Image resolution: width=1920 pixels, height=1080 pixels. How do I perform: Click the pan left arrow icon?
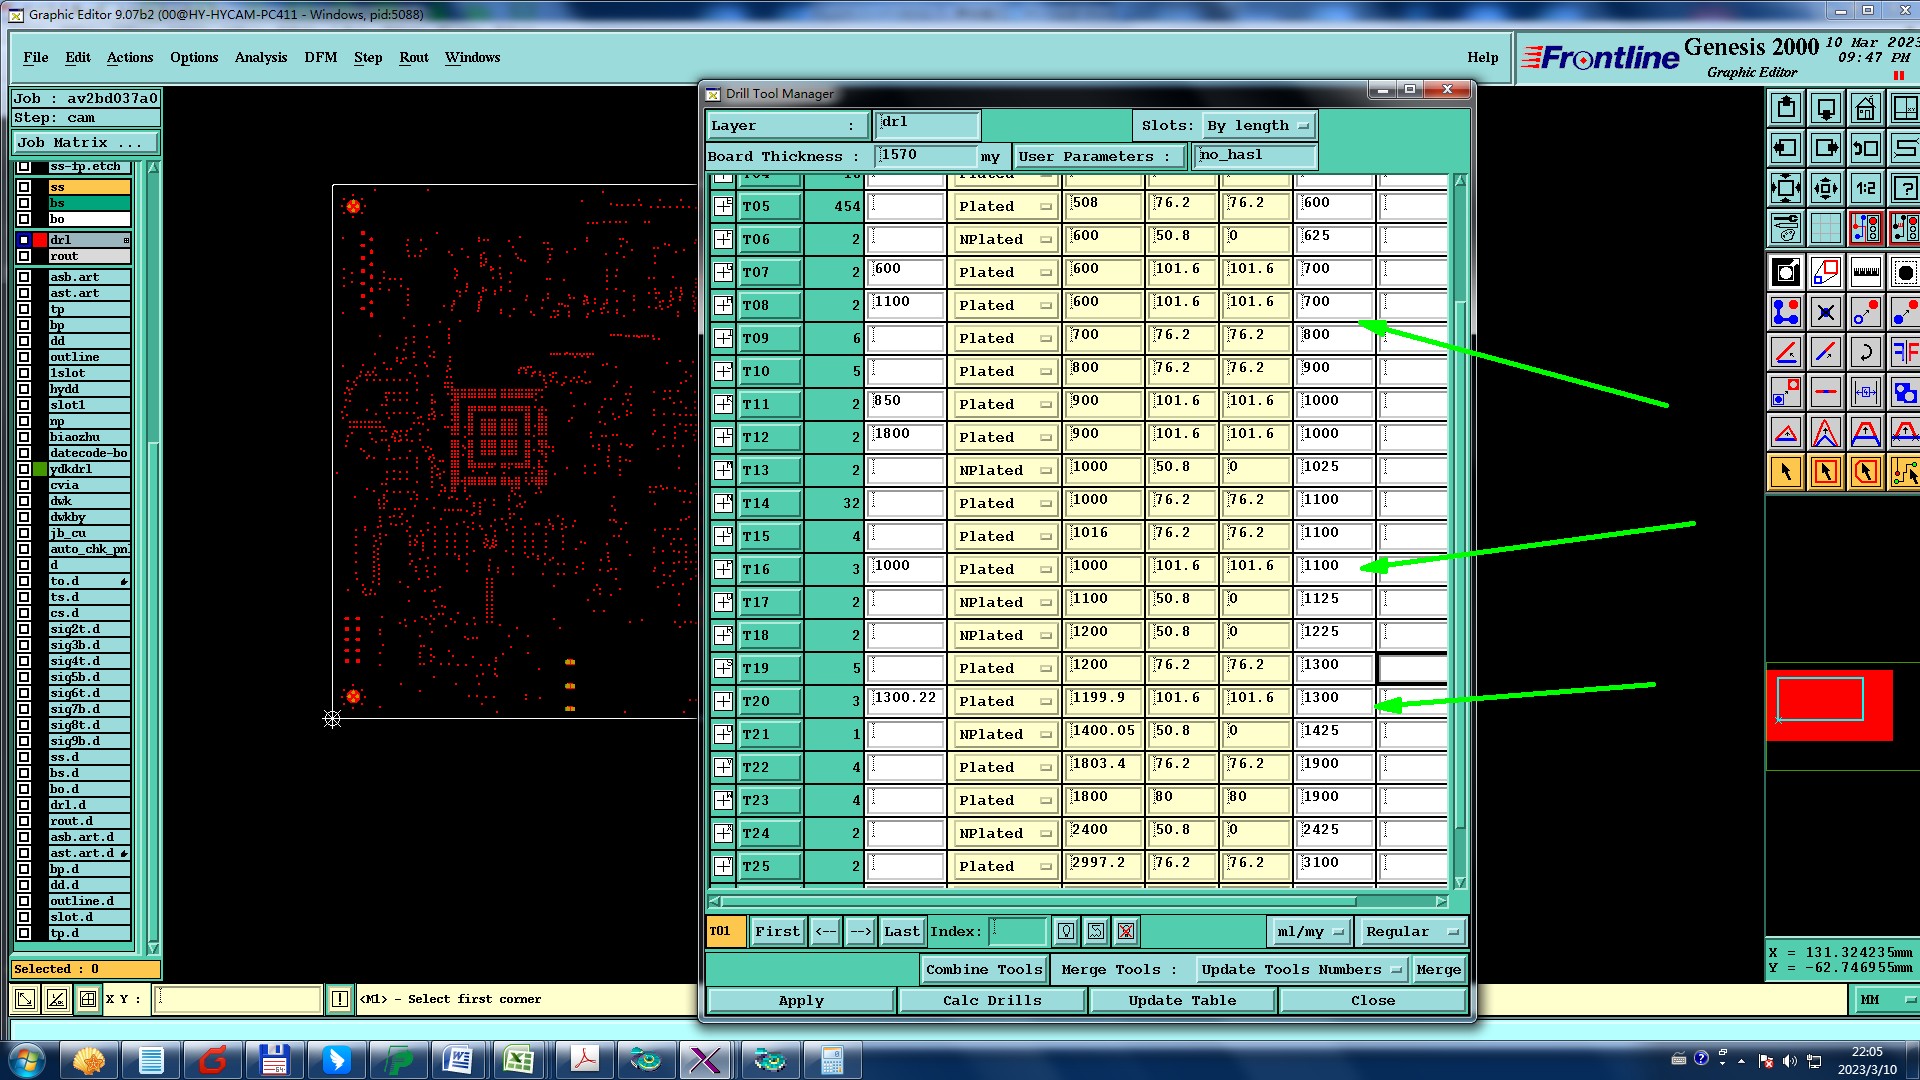pos(1785,148)
